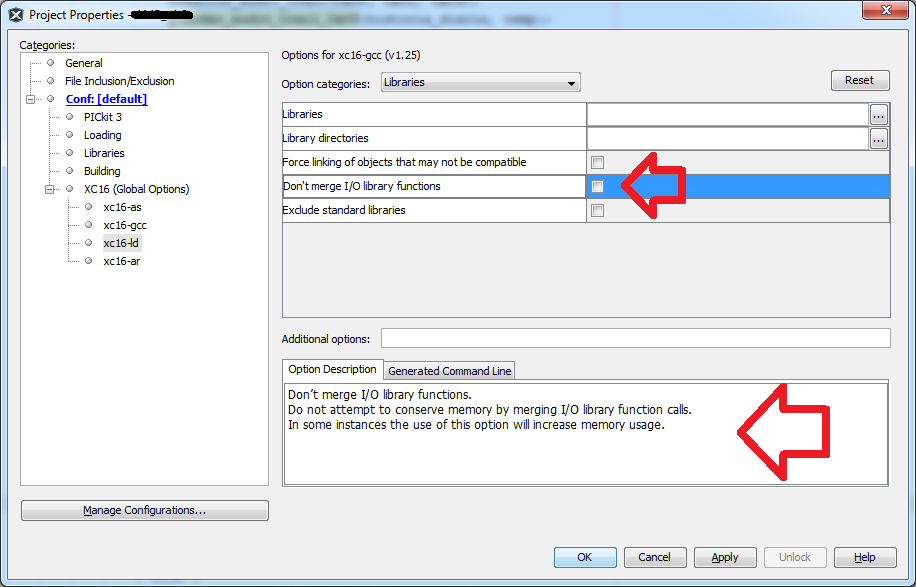The image size is (916, 587).
Task: Select XC16 (Global Options) tree item
Action: tap(136, 189)
